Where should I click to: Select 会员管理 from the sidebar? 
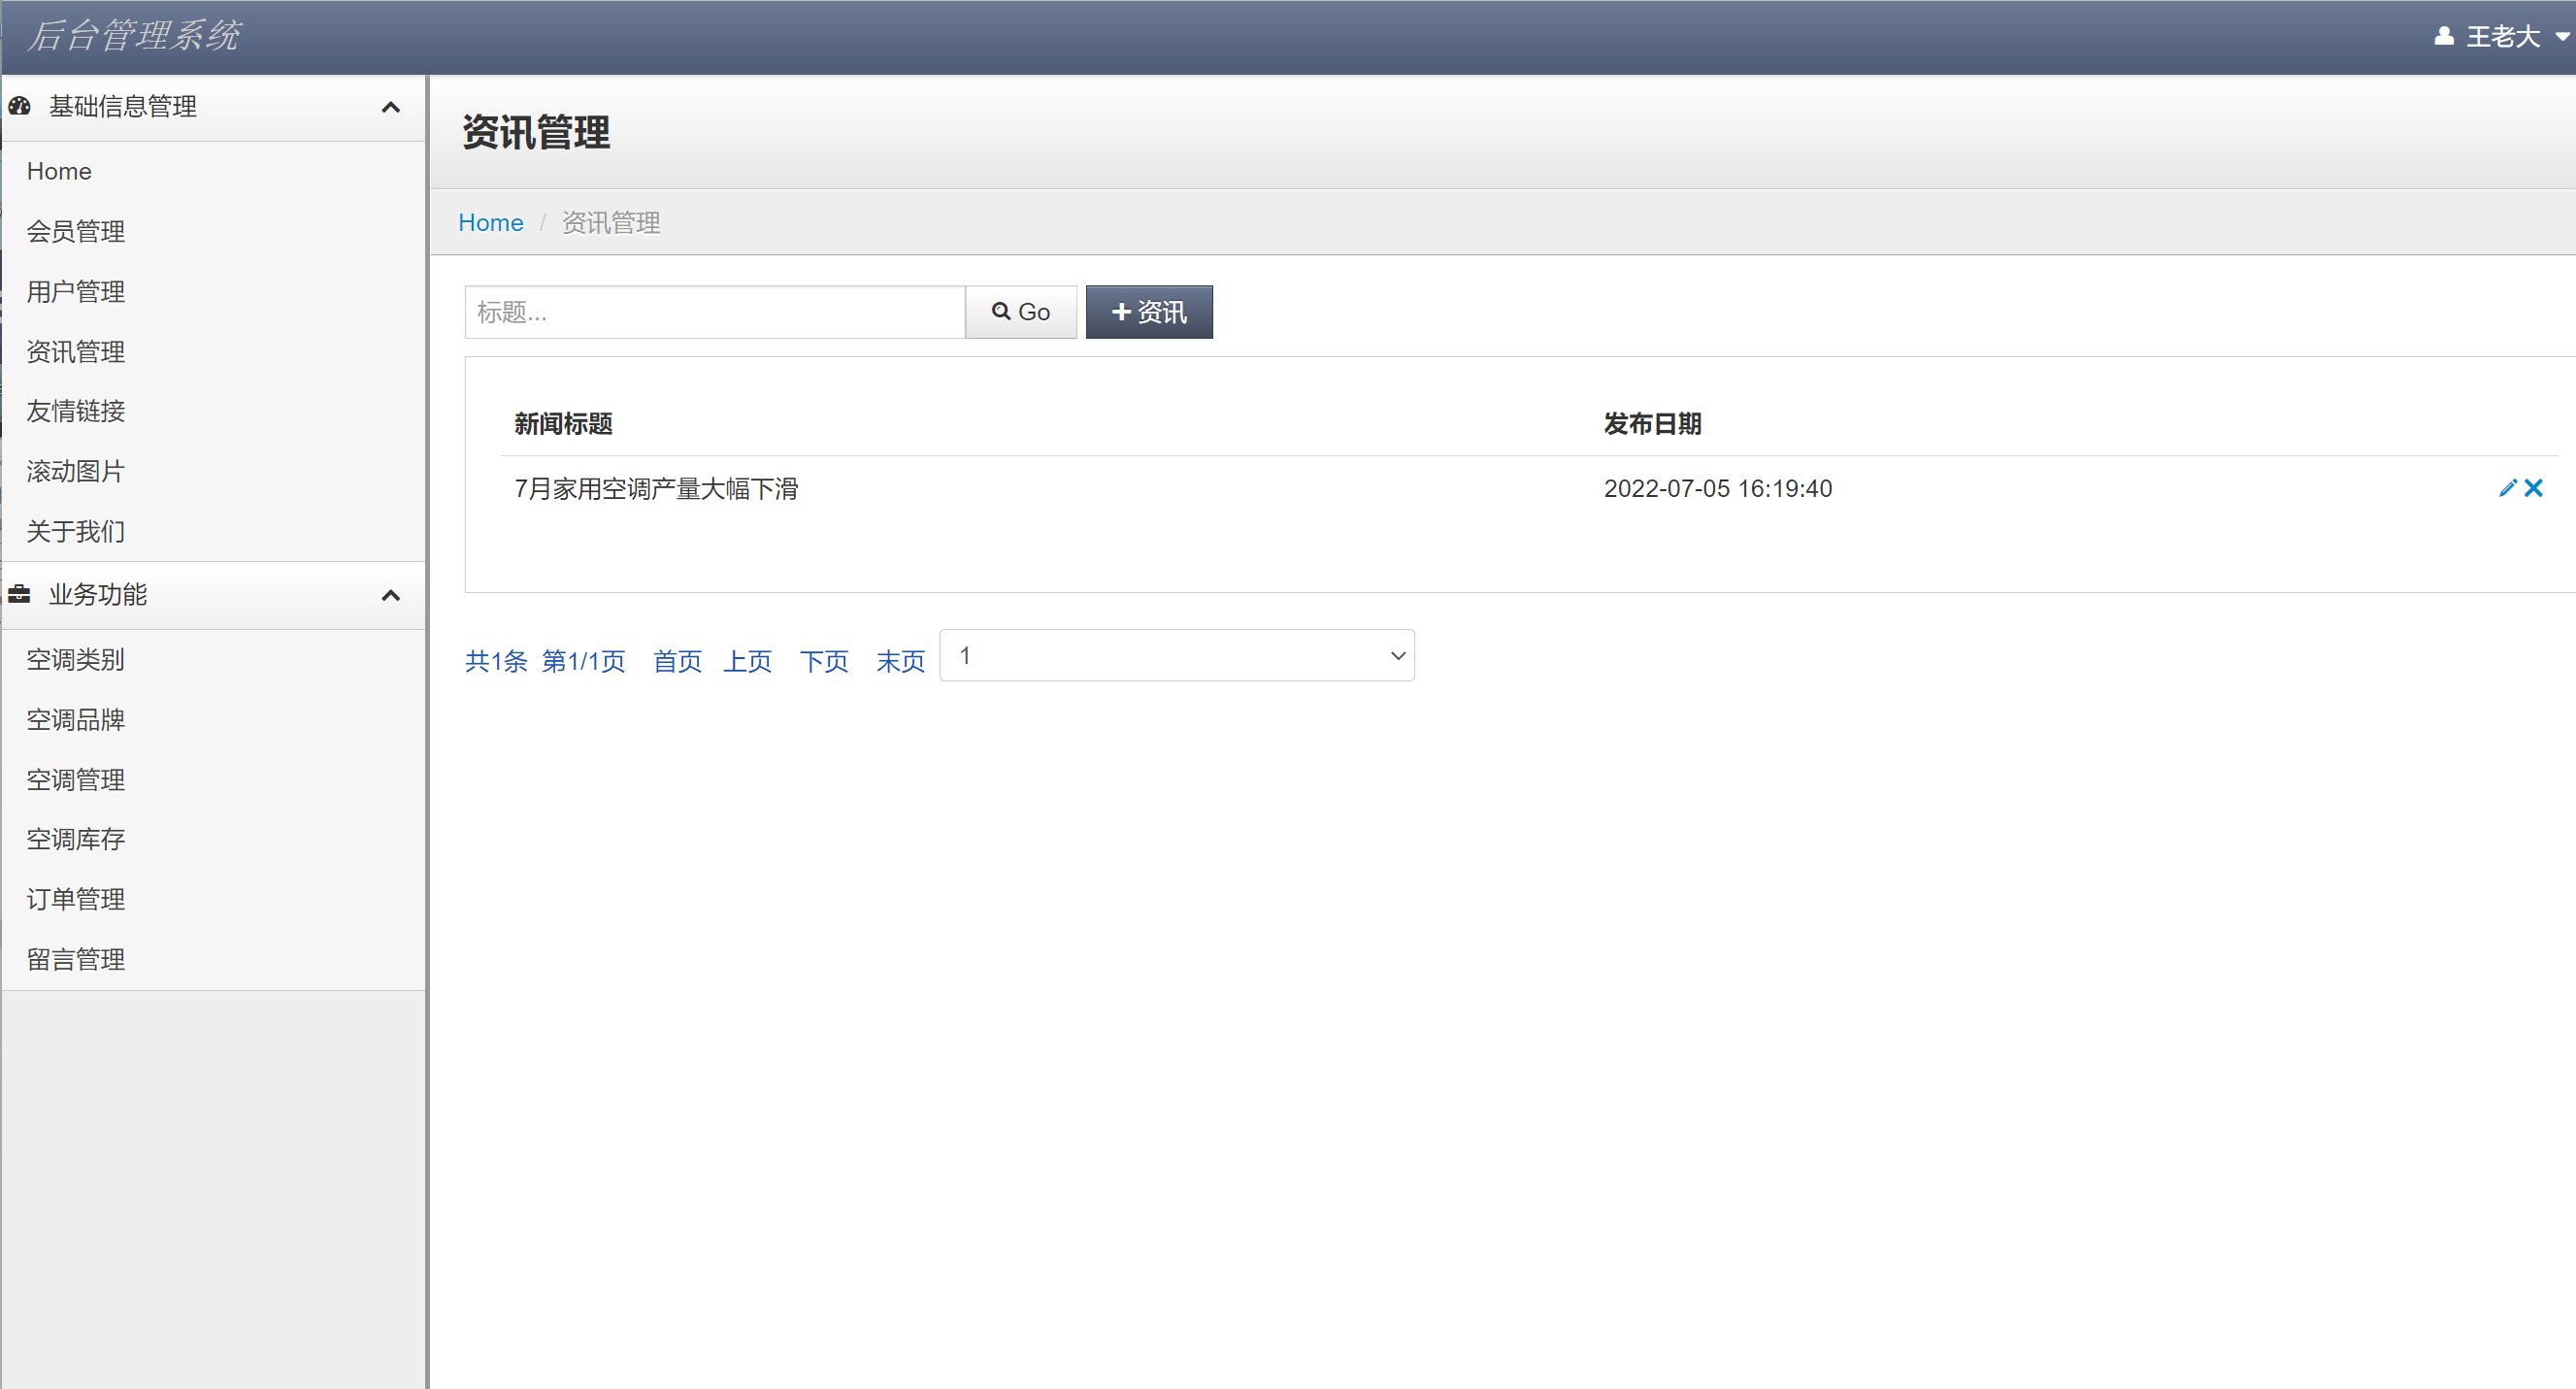(76, 231)
